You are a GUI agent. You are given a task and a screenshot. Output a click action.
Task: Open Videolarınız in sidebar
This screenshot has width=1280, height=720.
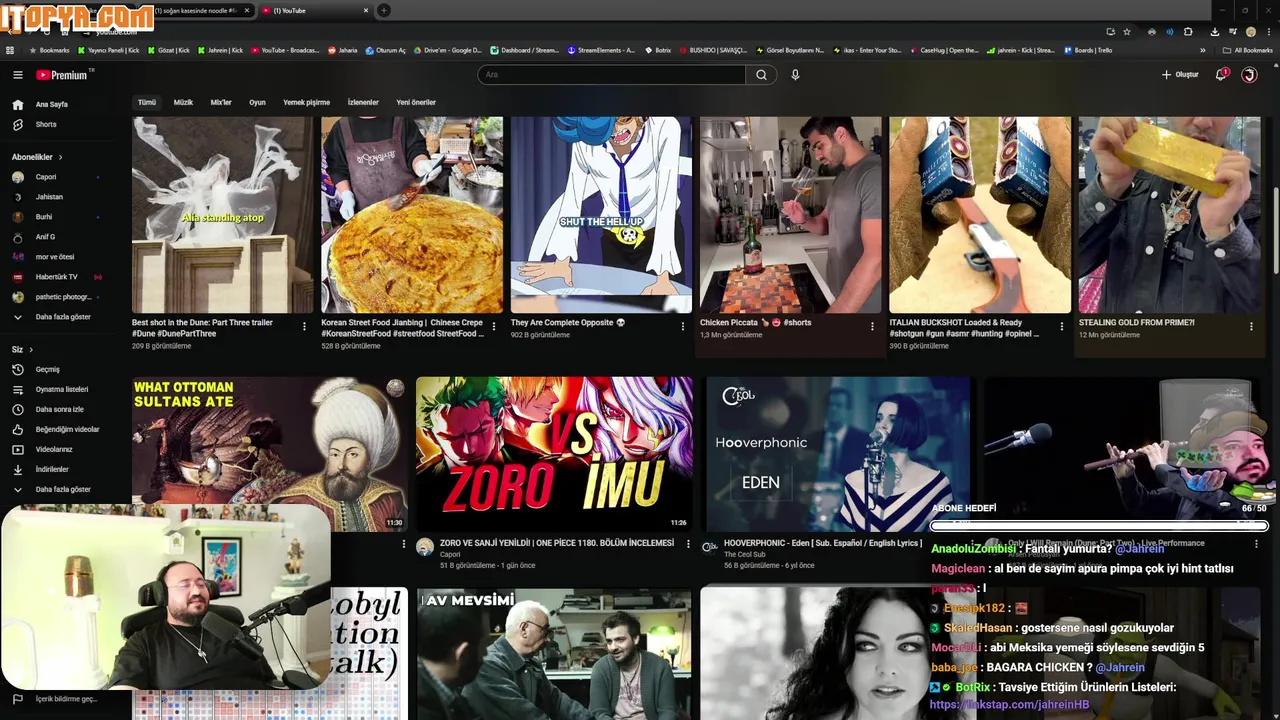[x=54, y=449]
